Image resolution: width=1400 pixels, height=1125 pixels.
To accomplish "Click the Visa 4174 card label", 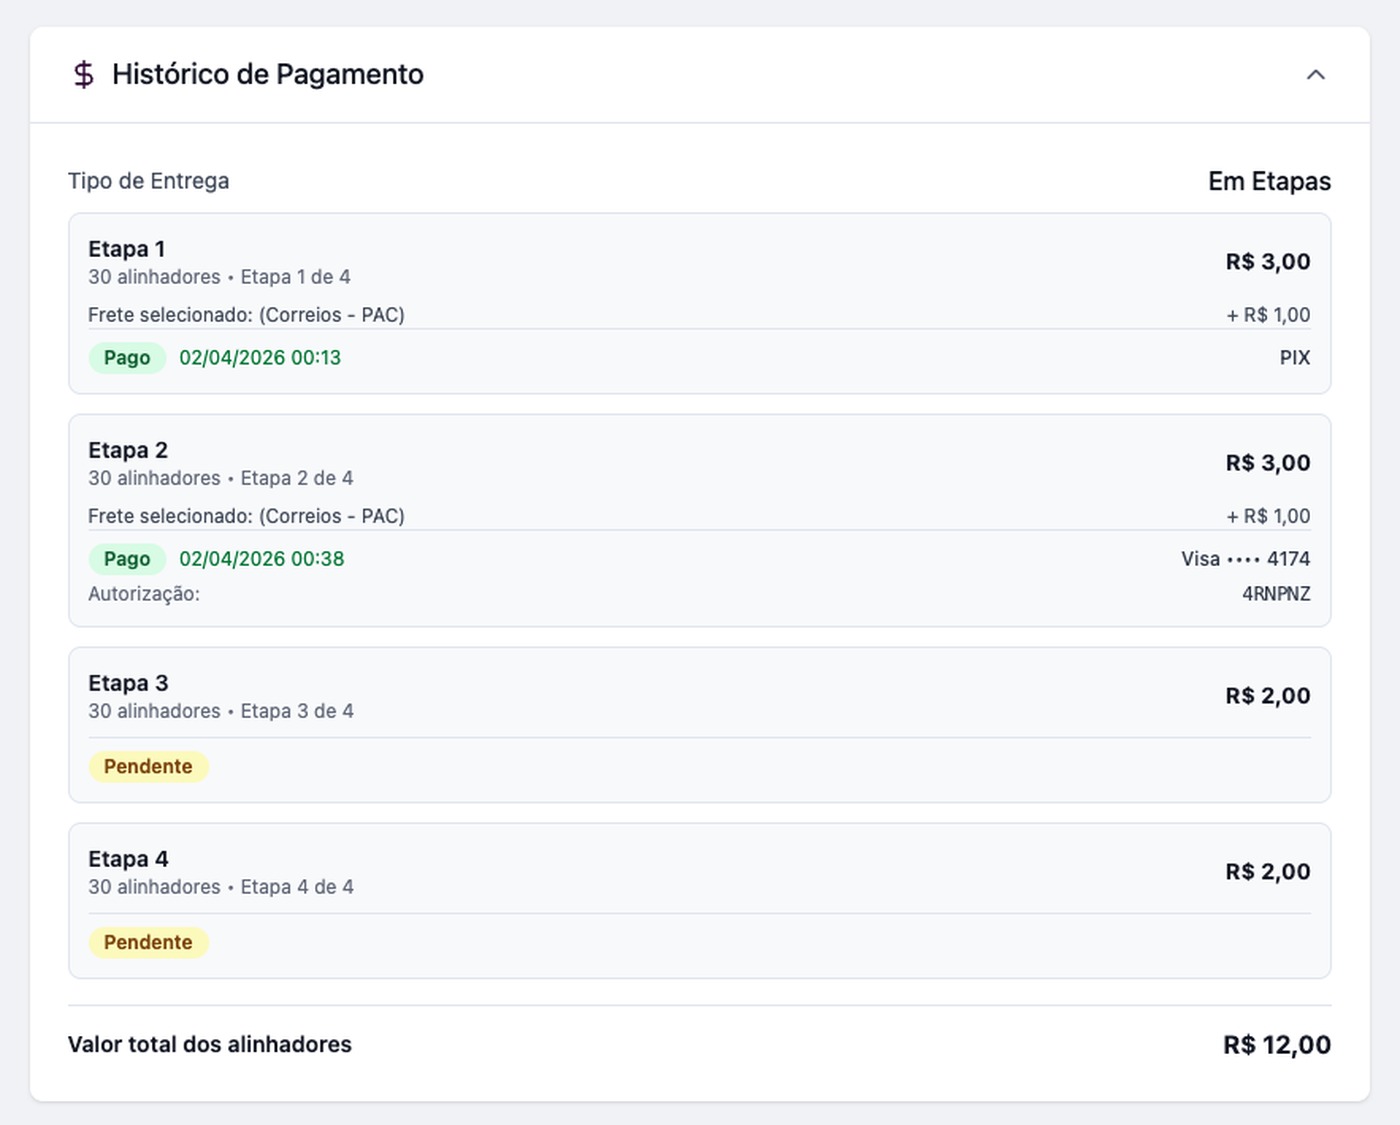I will [1245, 559].
